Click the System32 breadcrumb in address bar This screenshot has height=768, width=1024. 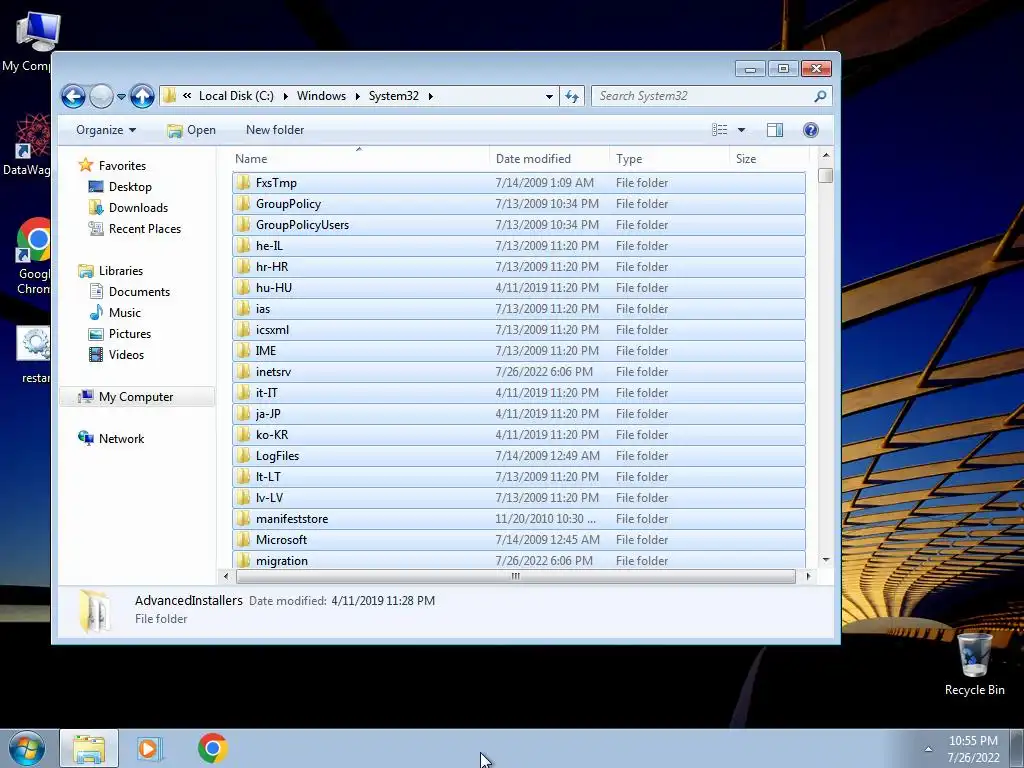coord(393,96)
